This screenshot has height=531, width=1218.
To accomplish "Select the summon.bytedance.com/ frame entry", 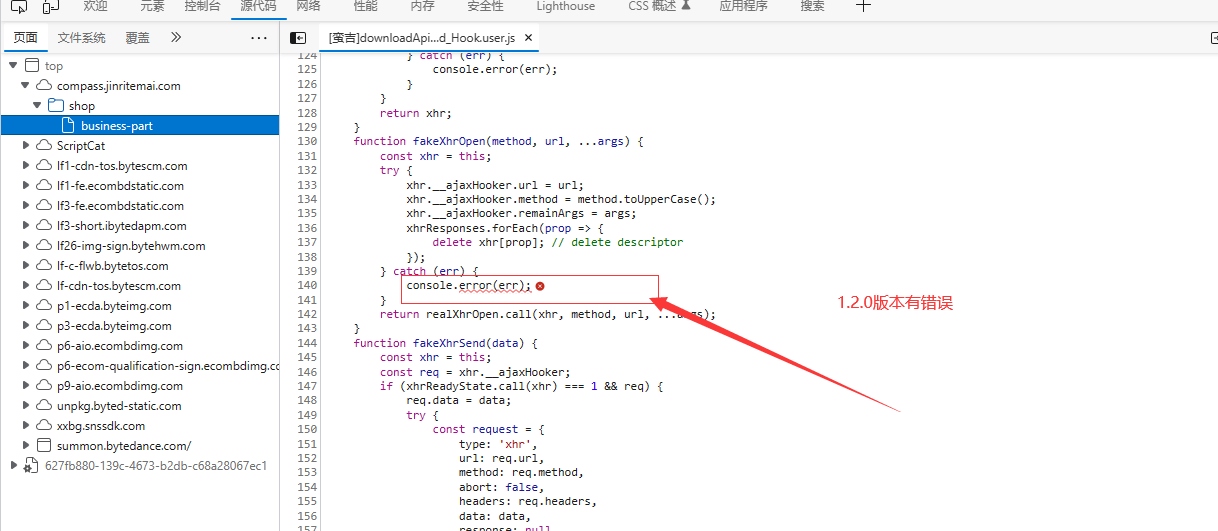I will tap(123, 446).
